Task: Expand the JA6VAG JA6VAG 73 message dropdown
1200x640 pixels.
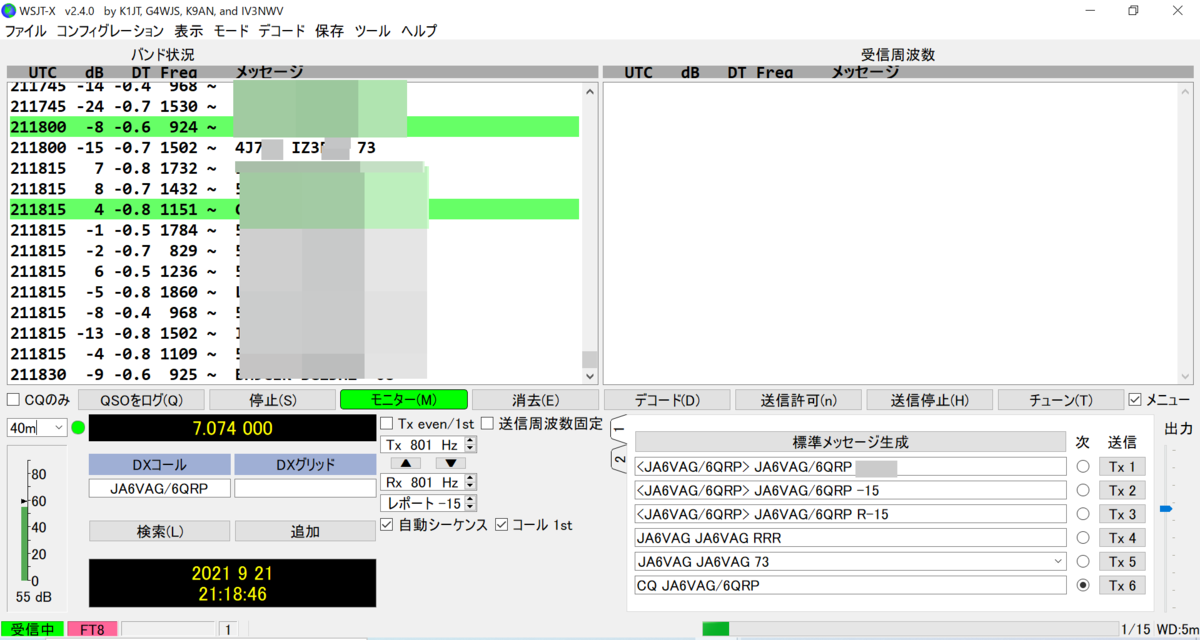Action: tap(1058, 562)
